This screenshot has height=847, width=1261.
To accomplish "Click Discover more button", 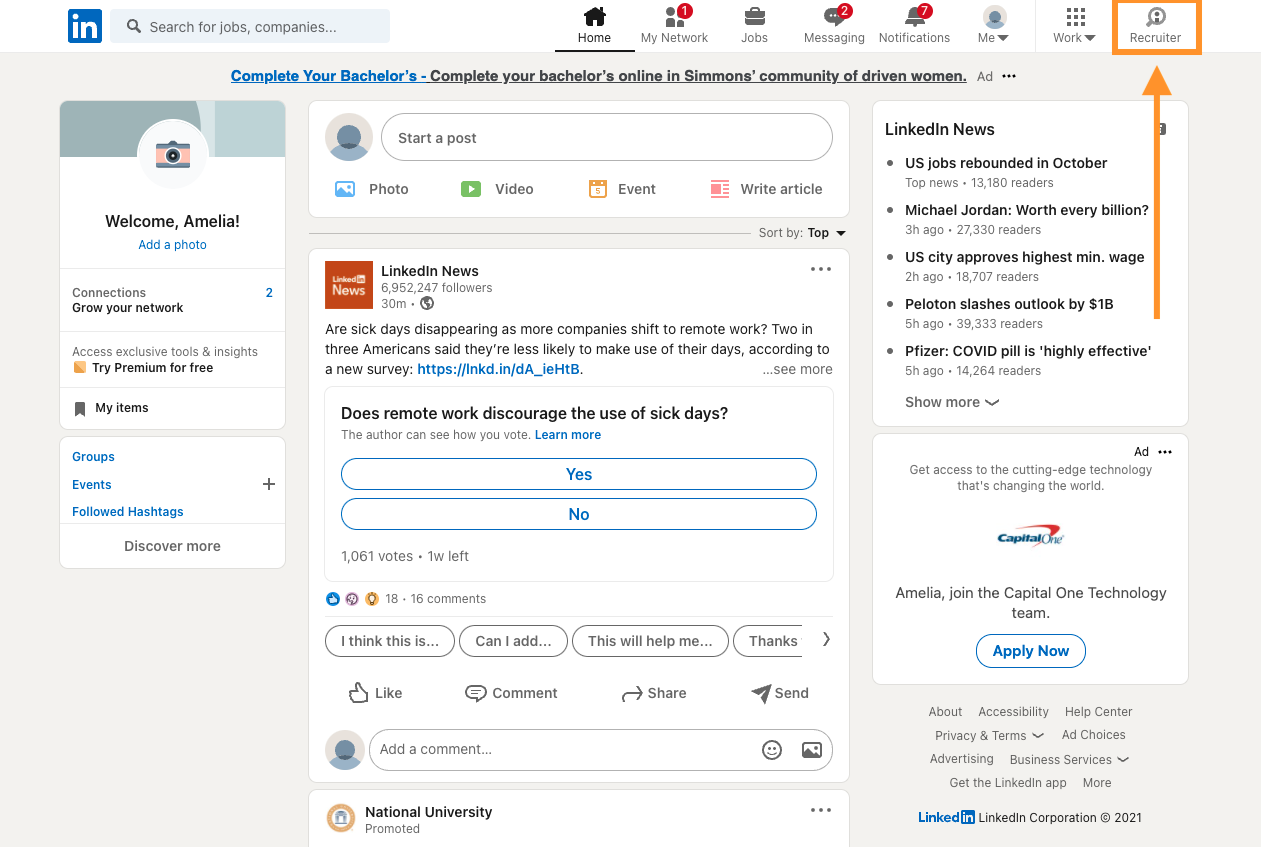I will pos(172,546).
